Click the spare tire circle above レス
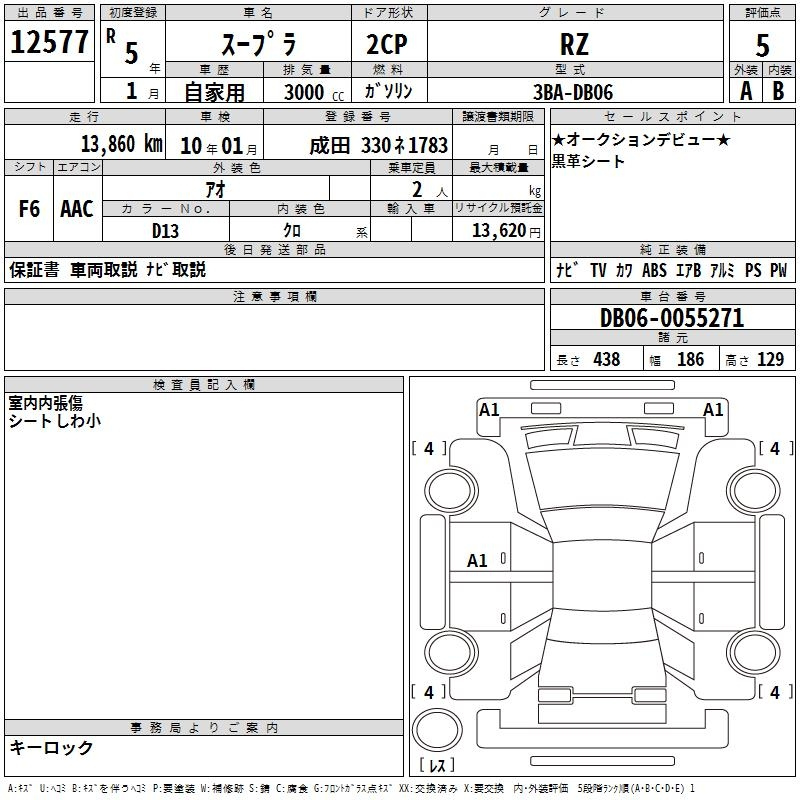800x800 pixels. coord(437,730)
